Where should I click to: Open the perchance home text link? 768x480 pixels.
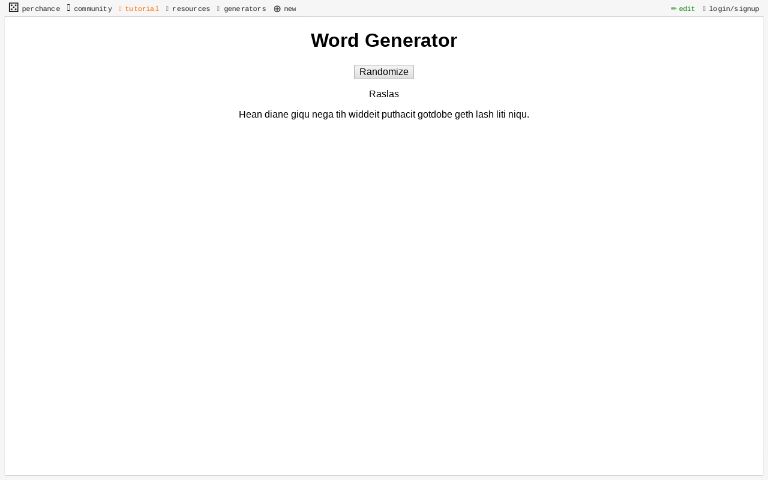click(41, 9)
